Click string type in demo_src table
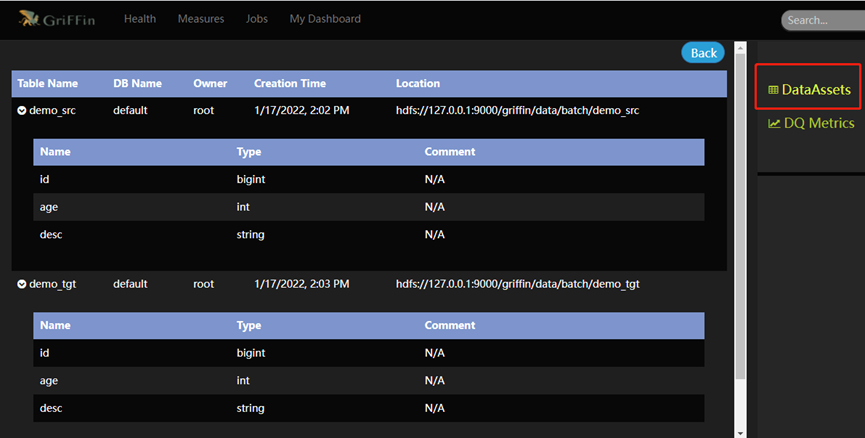 [250, 234]
